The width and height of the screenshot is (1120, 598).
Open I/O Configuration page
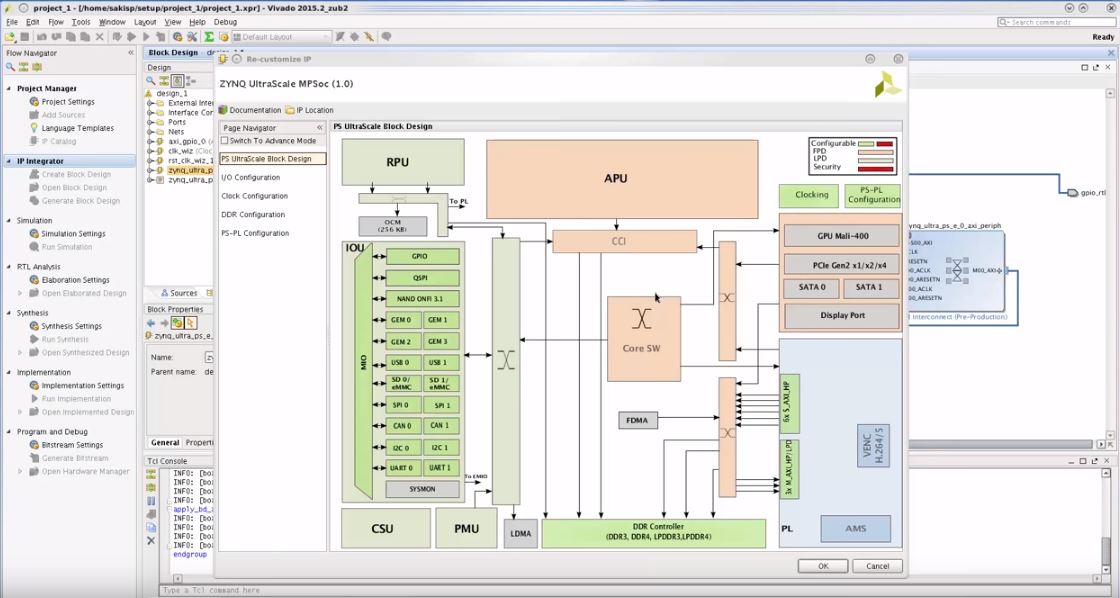251,177
